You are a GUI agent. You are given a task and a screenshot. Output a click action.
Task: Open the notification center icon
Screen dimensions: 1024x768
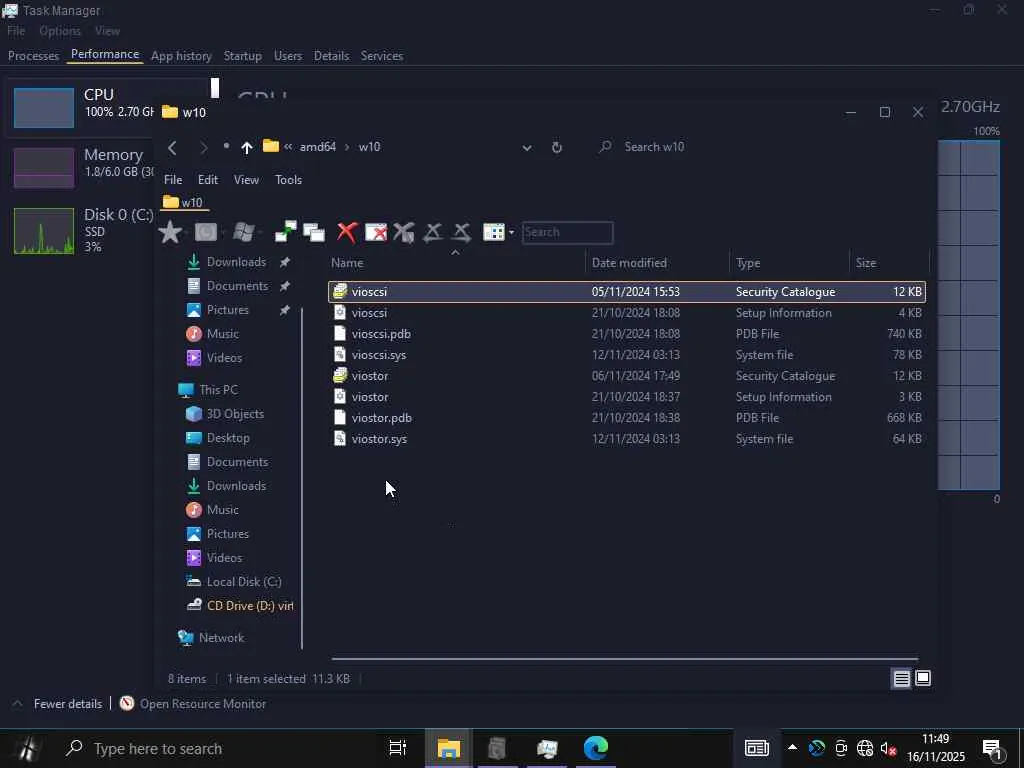tap(992, 749)
